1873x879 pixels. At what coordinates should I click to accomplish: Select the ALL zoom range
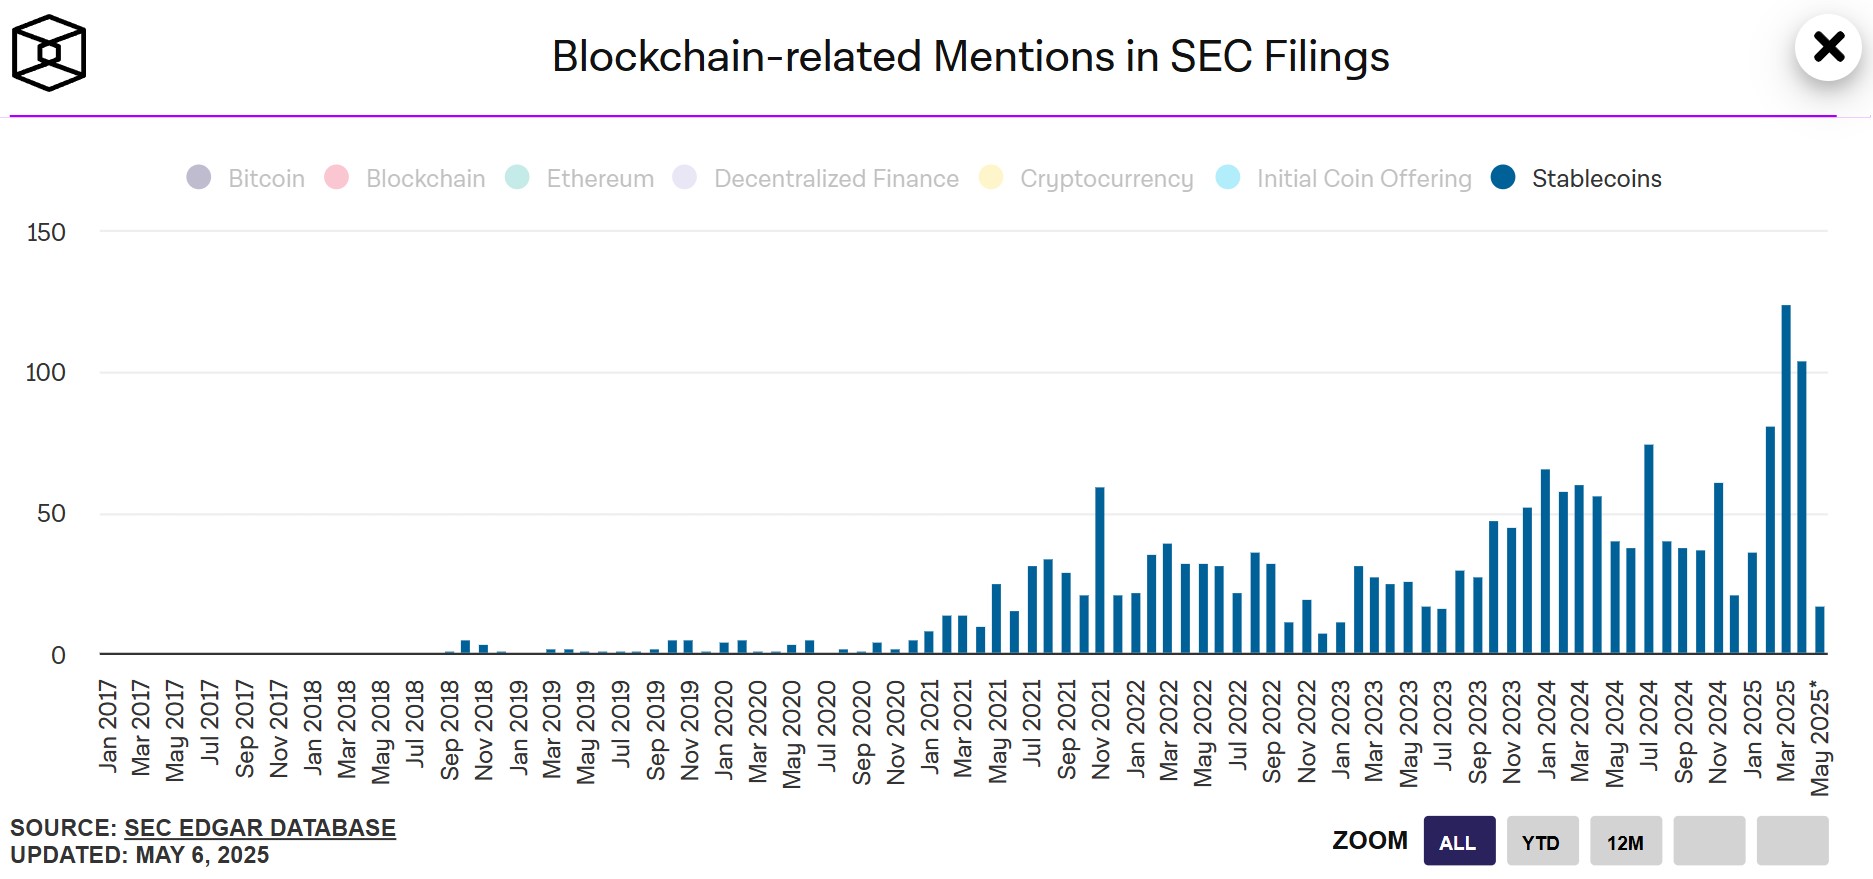pos(1459,841)
